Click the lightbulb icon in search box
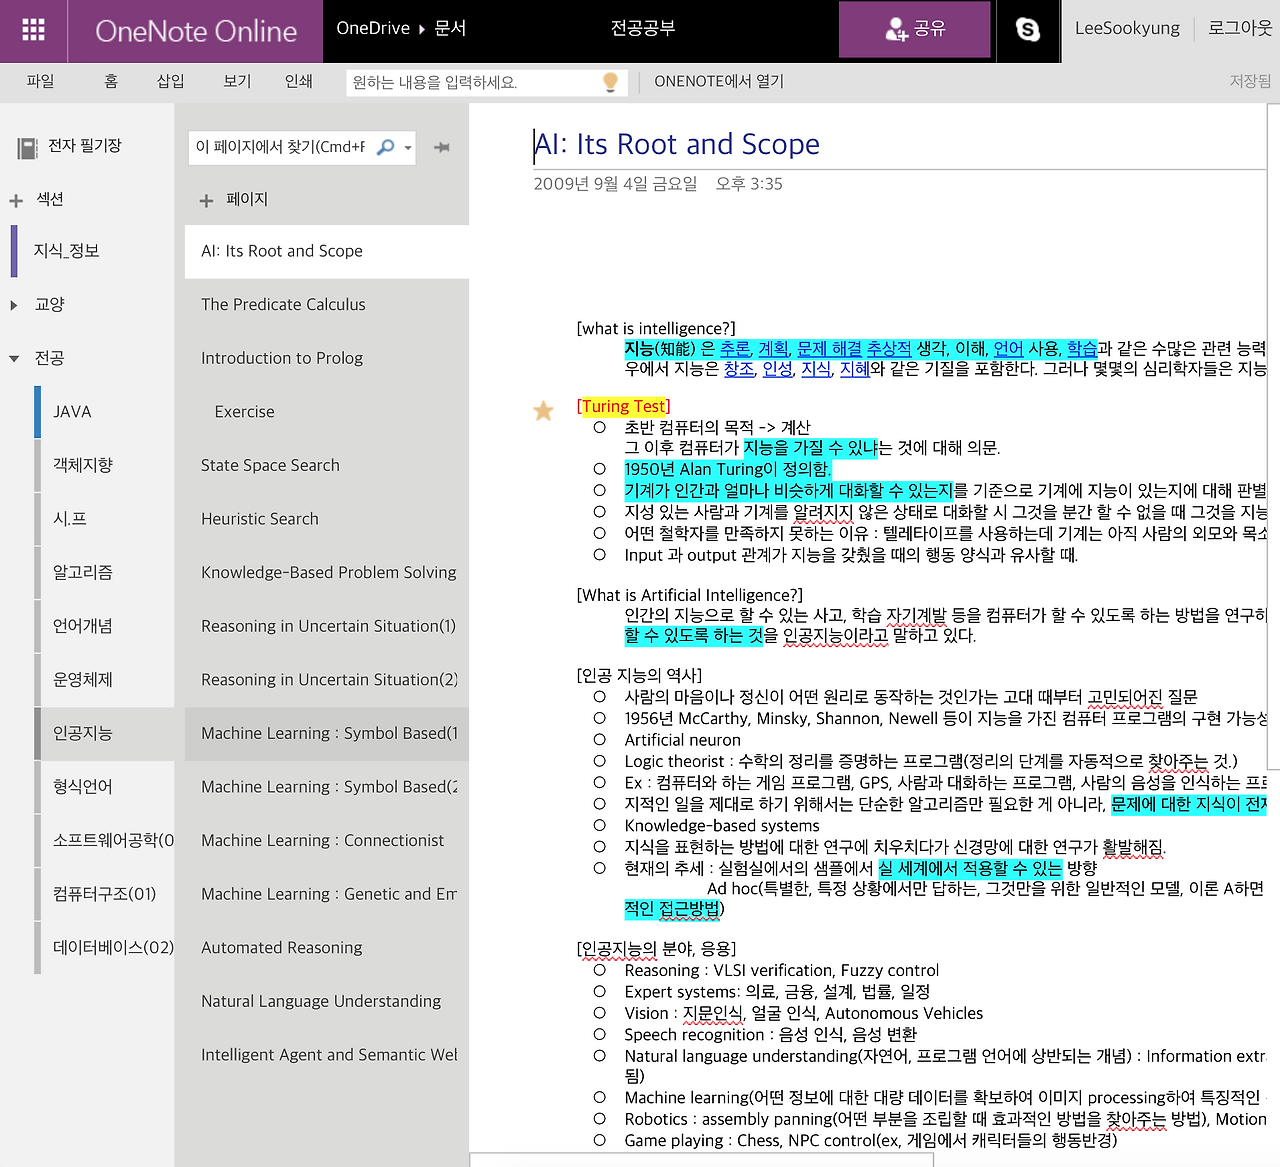The height and width of the screenshot is (1167, 1280). tap(610, 82)
